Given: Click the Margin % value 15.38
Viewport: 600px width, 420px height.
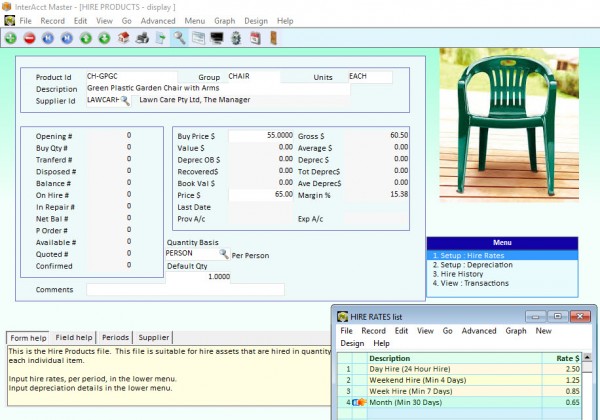Looking at the screenshot, I should click(x=399, y=194).
